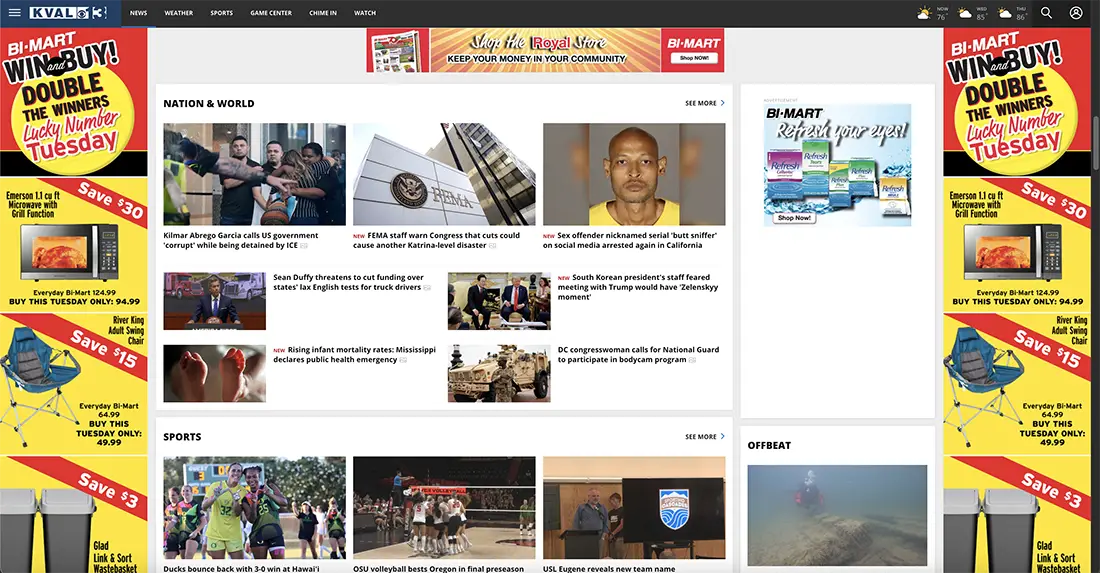
Task: Click Shop Now on Refresh eye drops ad
Action: click(x=793, y=218)
